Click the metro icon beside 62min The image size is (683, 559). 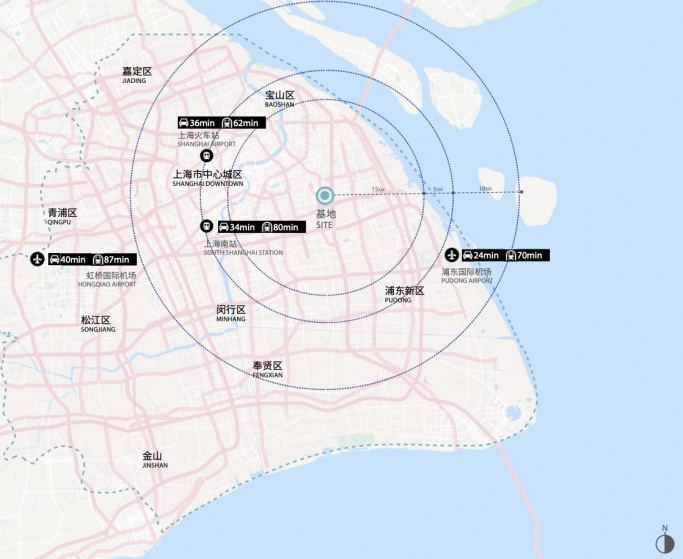pyautogui.click(x=227, y=123)
